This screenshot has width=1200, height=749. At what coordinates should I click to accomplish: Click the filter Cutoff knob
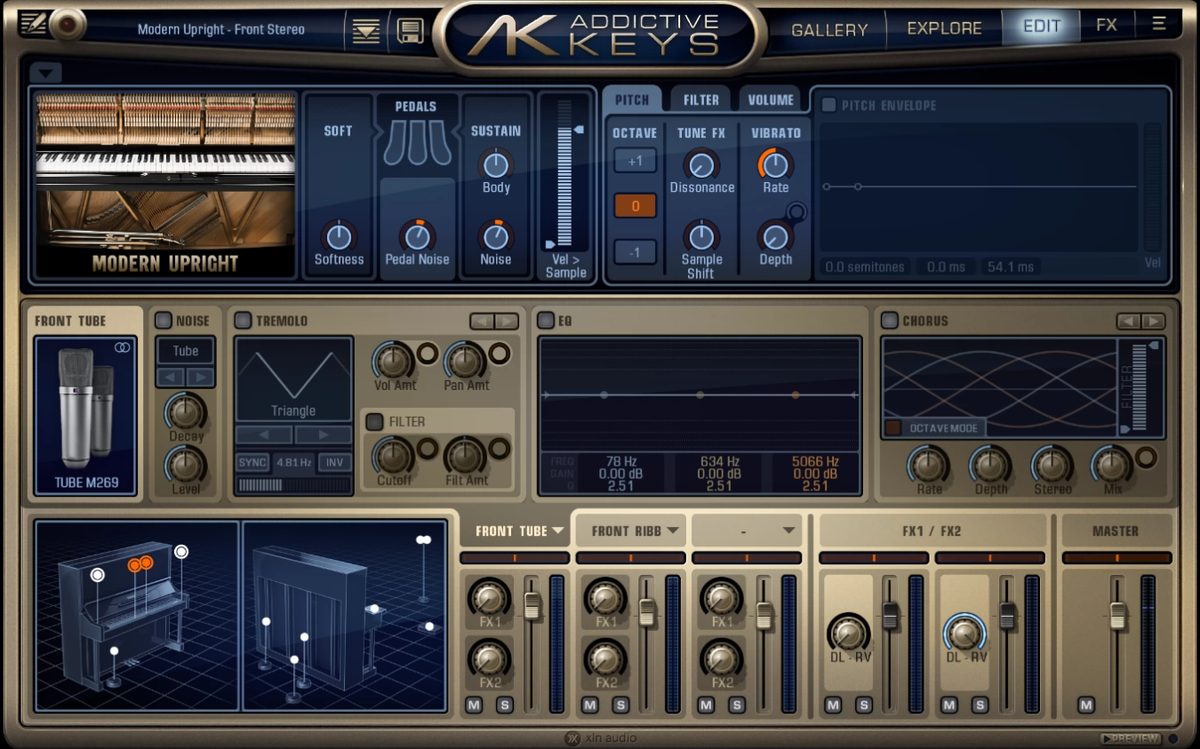(393, 456)
